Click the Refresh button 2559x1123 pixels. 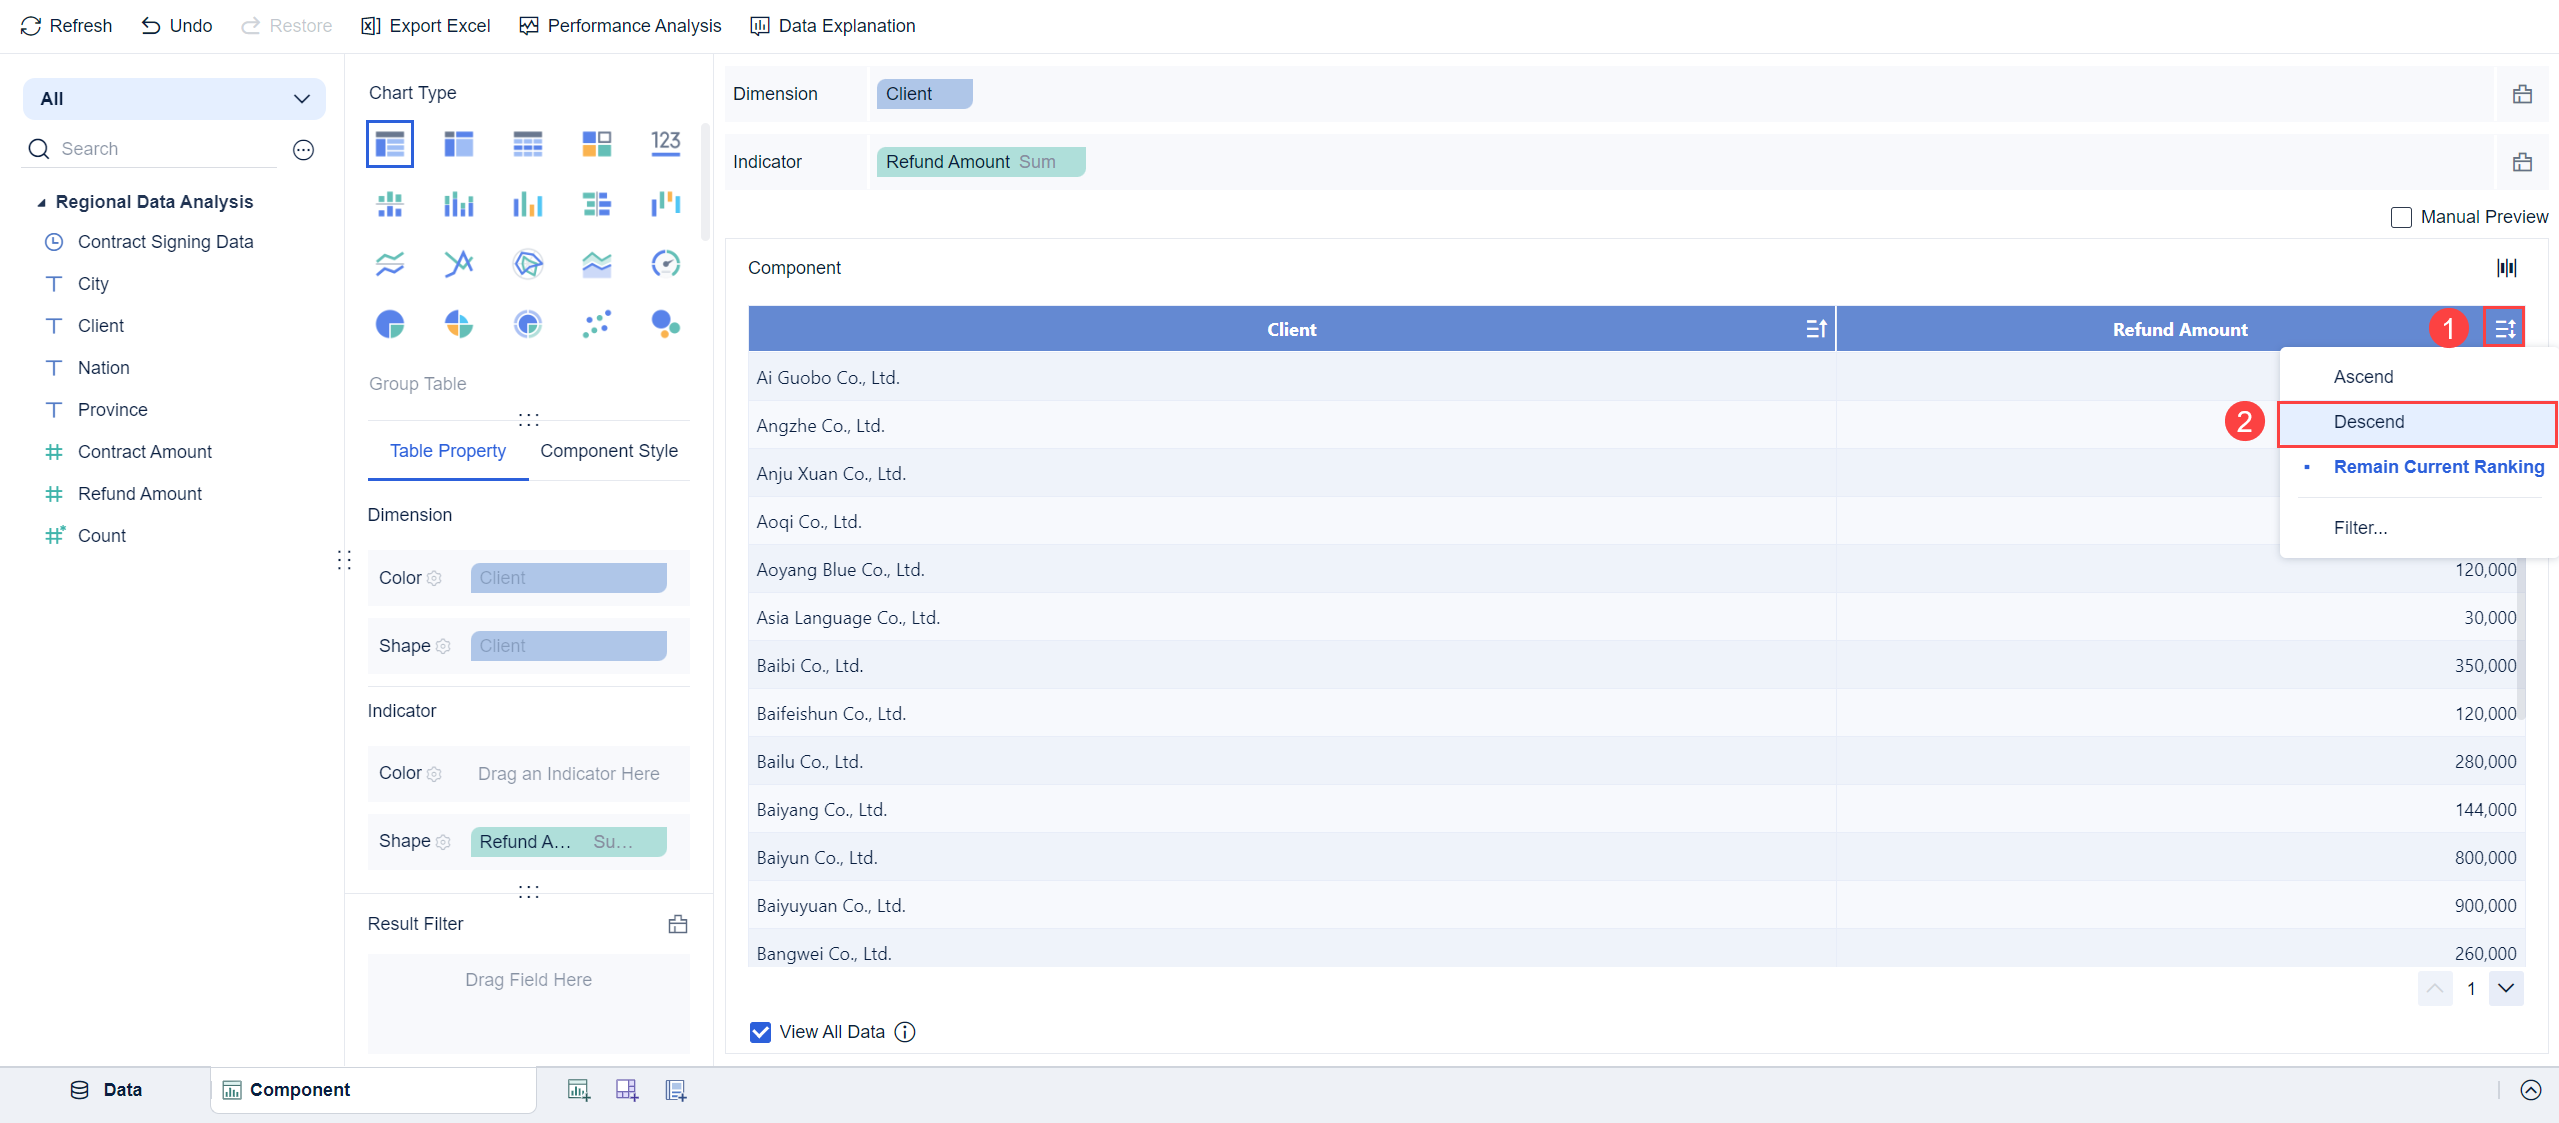(x=66, y=26)
